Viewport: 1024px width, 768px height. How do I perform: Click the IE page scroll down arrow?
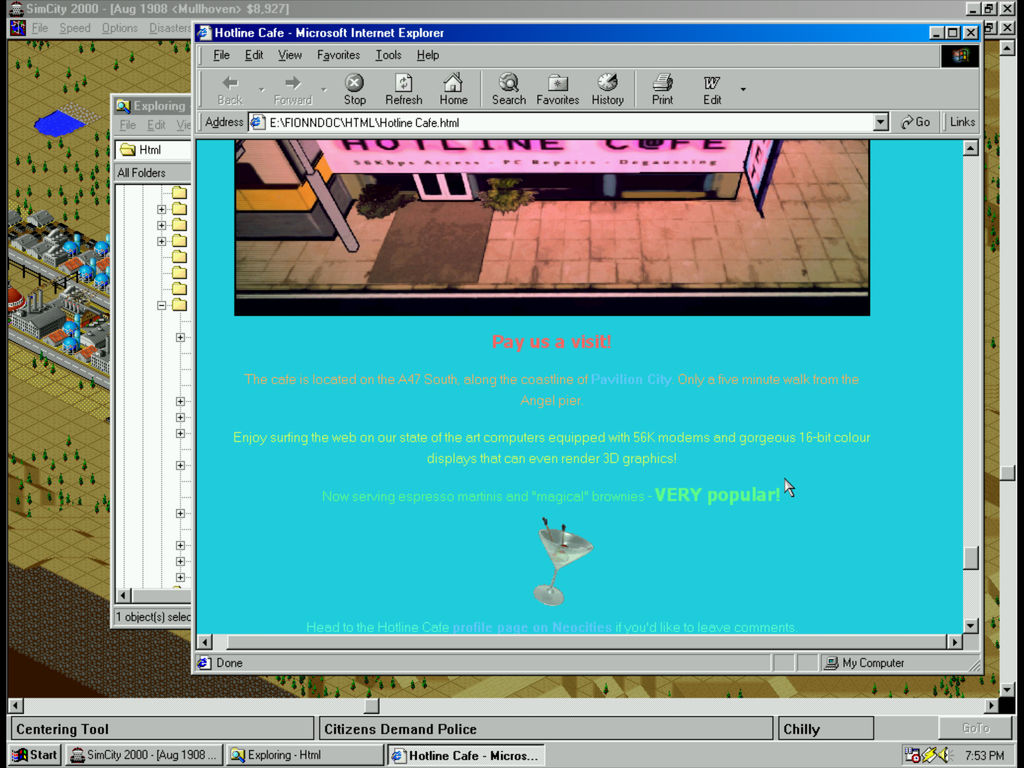pos(970,626)
